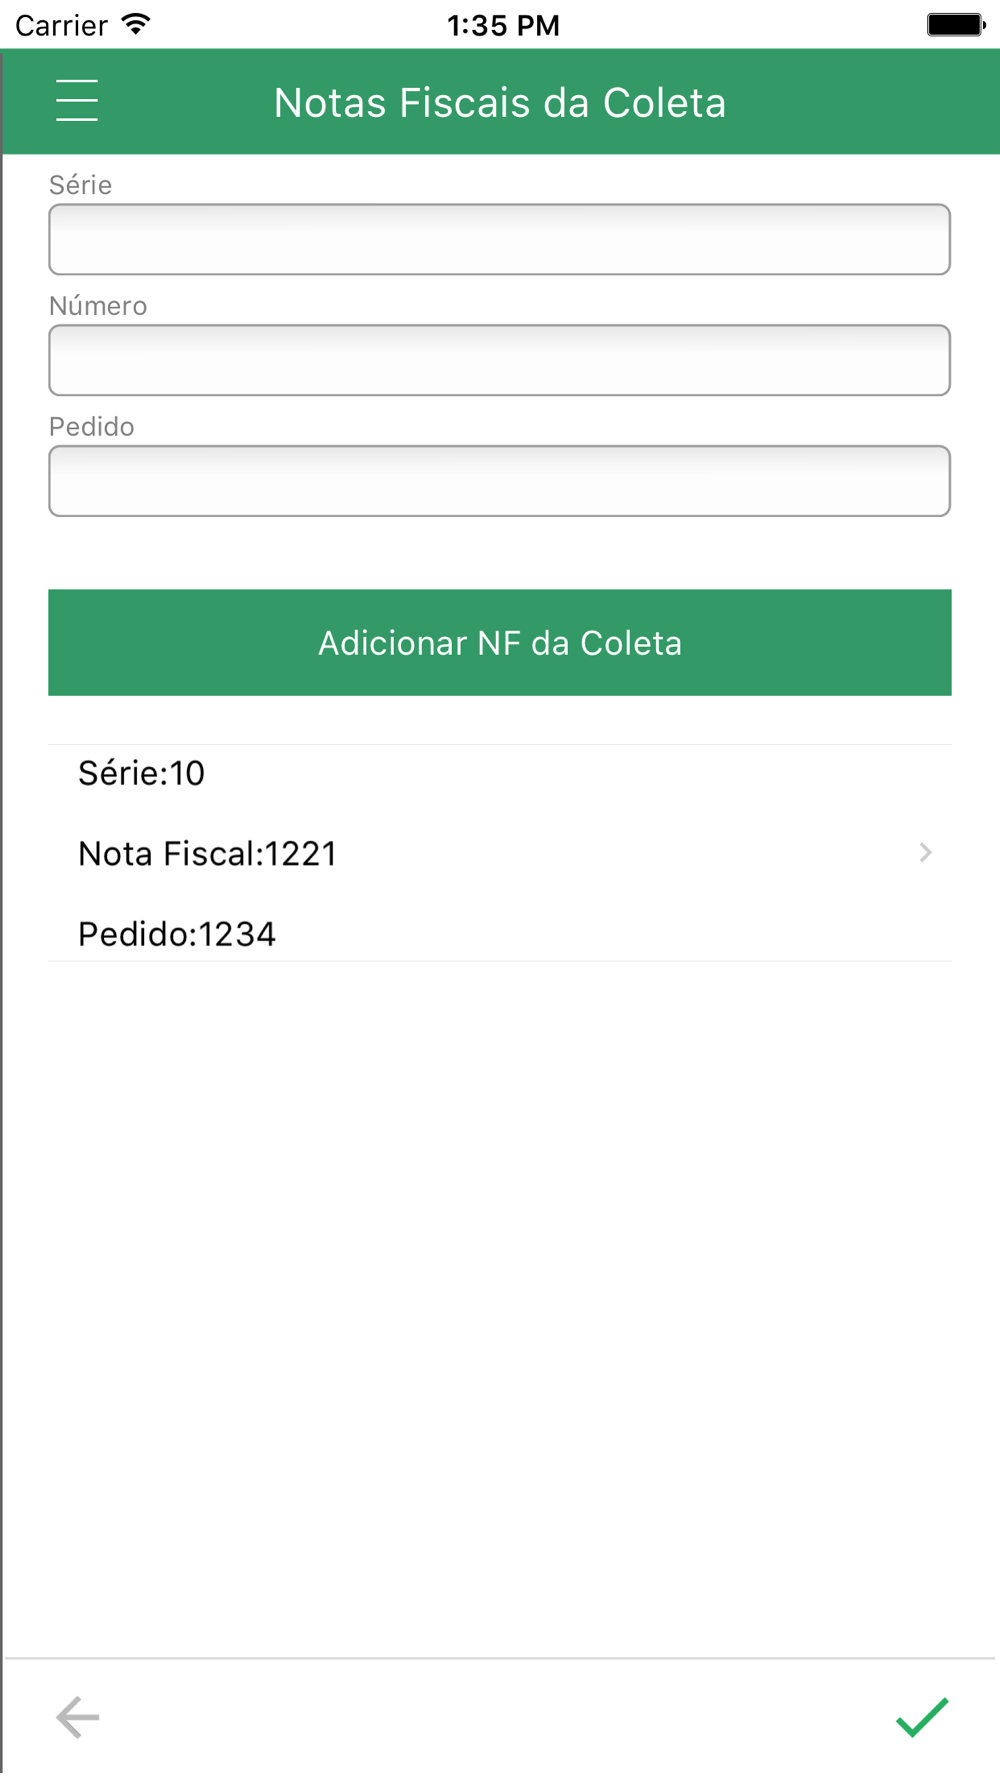The image size is (1000, 1778).
Task: Focus the Série input field
Action: pyautogui.click(x=499, y=239)
